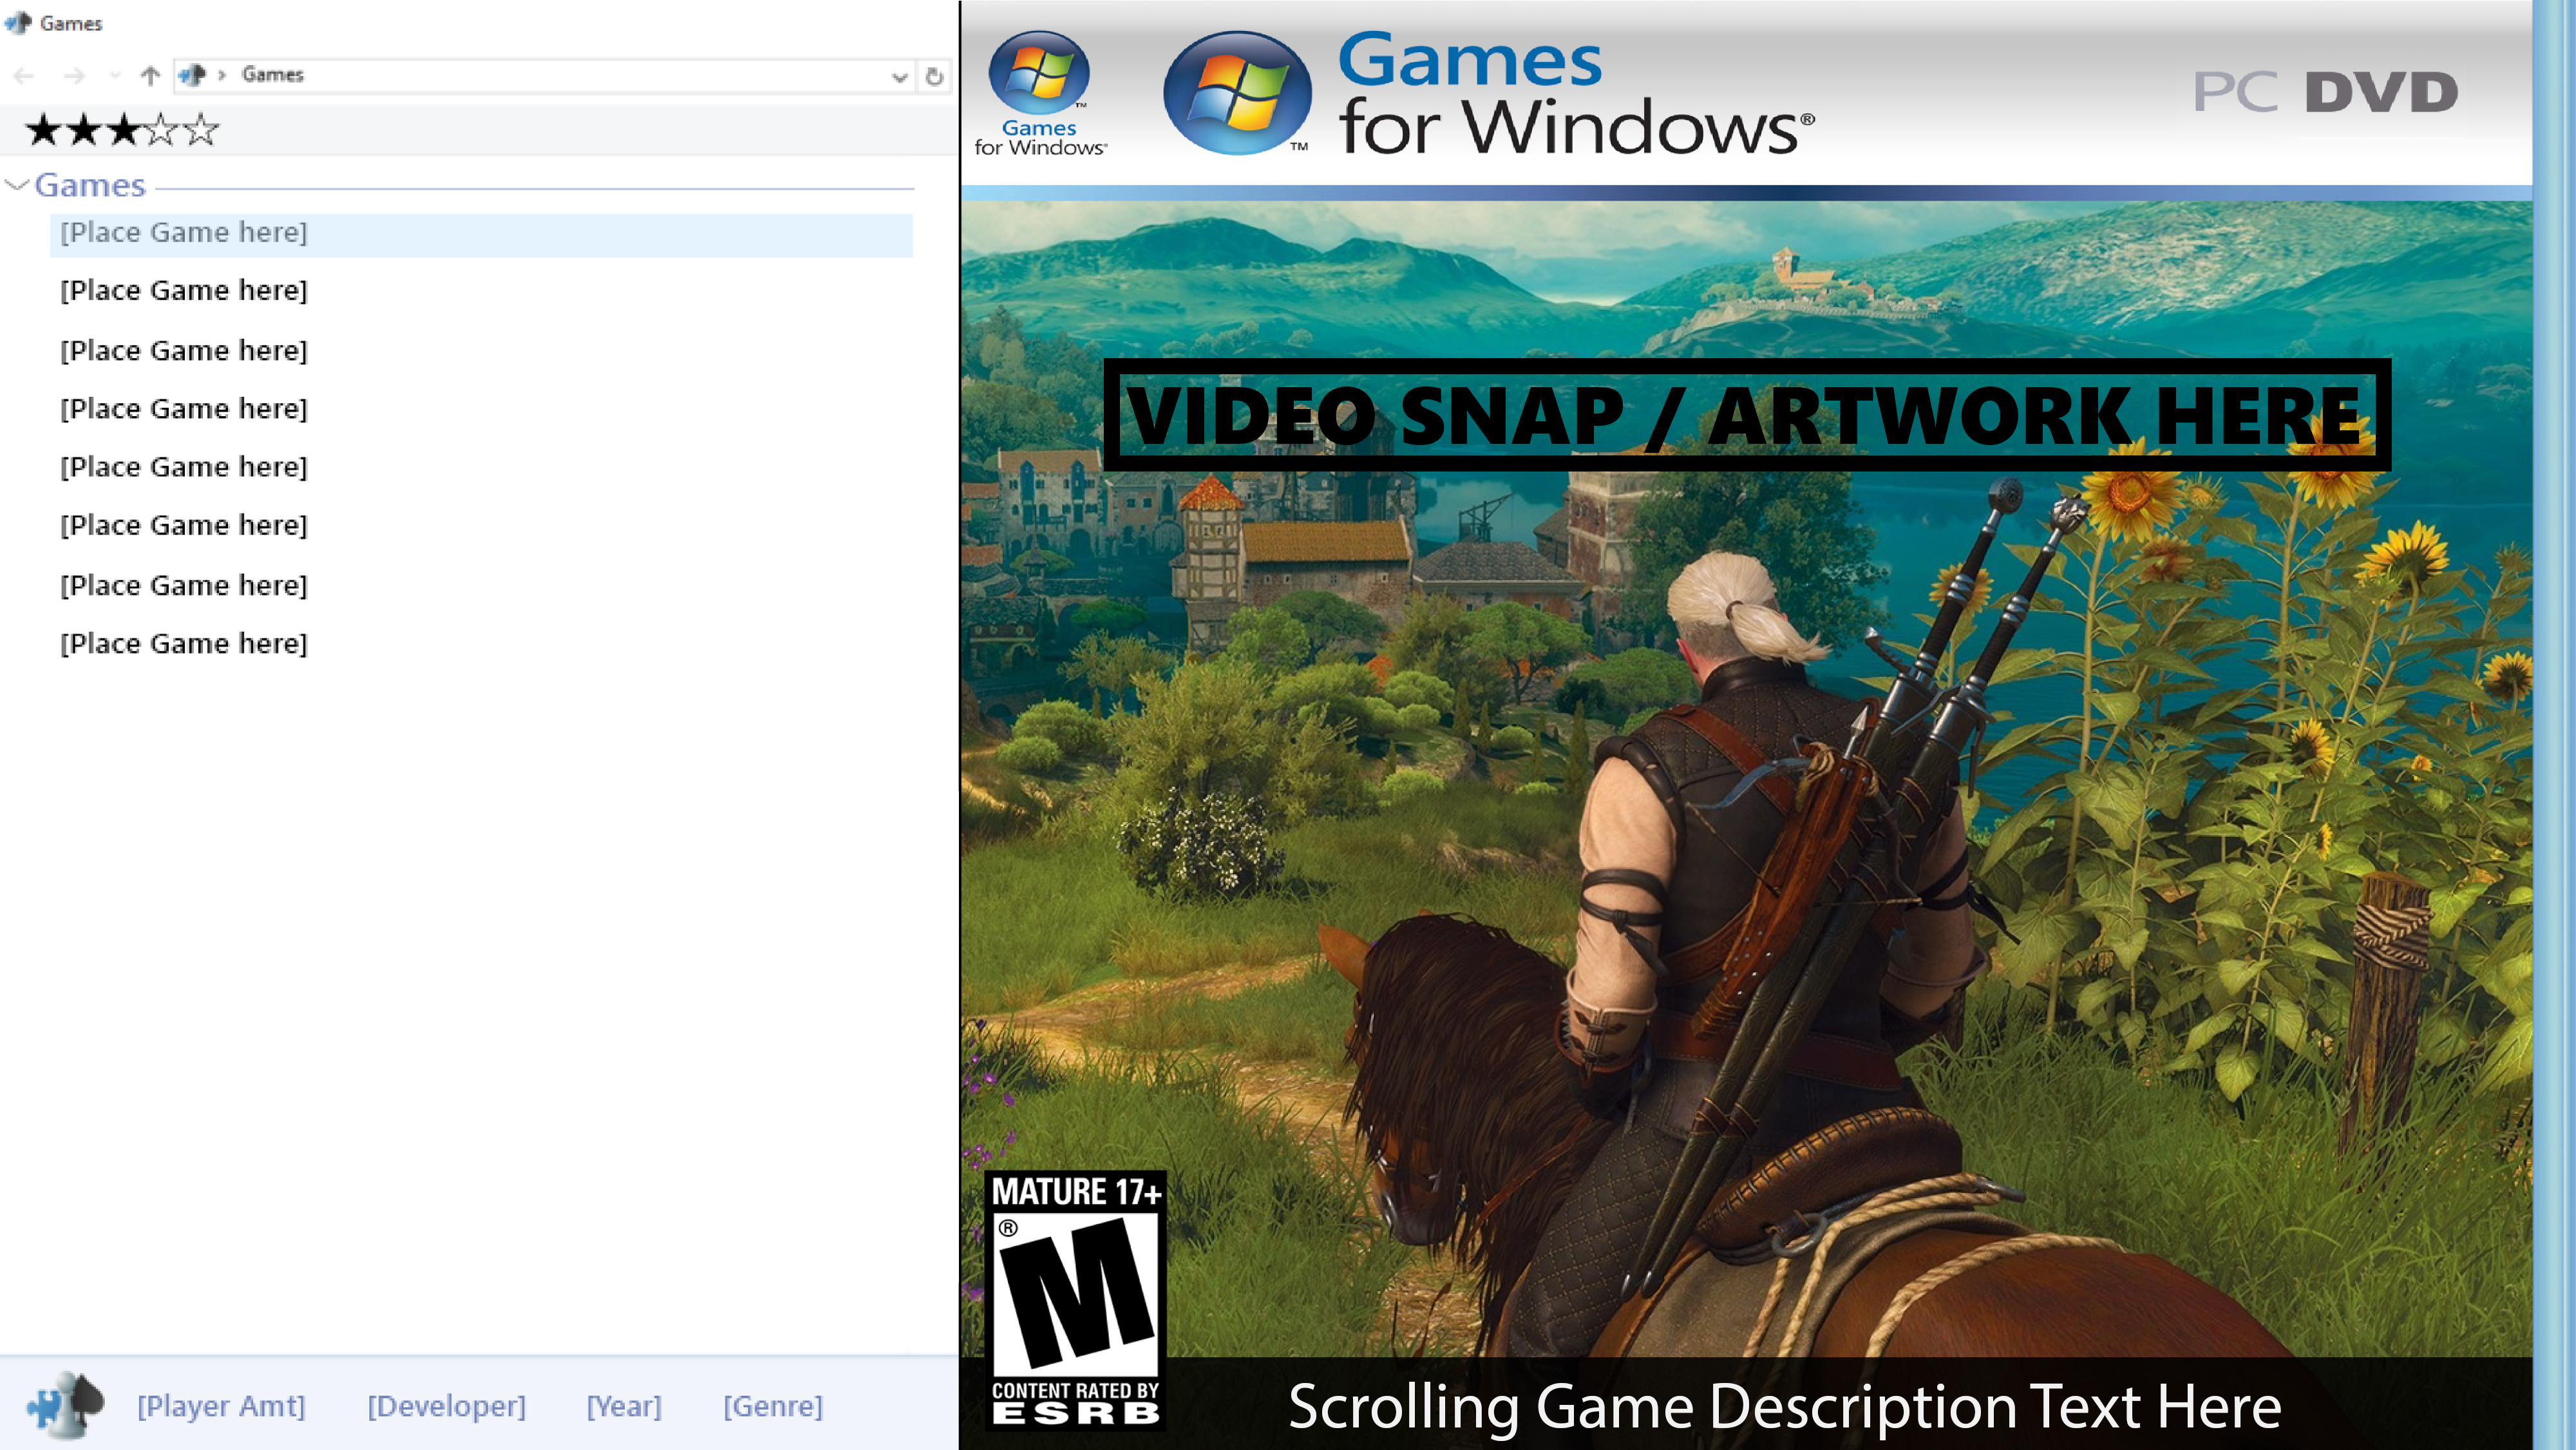The image size is (2576, 1450).
Task: Click the Up one level arrow
Action: point(150,75)
